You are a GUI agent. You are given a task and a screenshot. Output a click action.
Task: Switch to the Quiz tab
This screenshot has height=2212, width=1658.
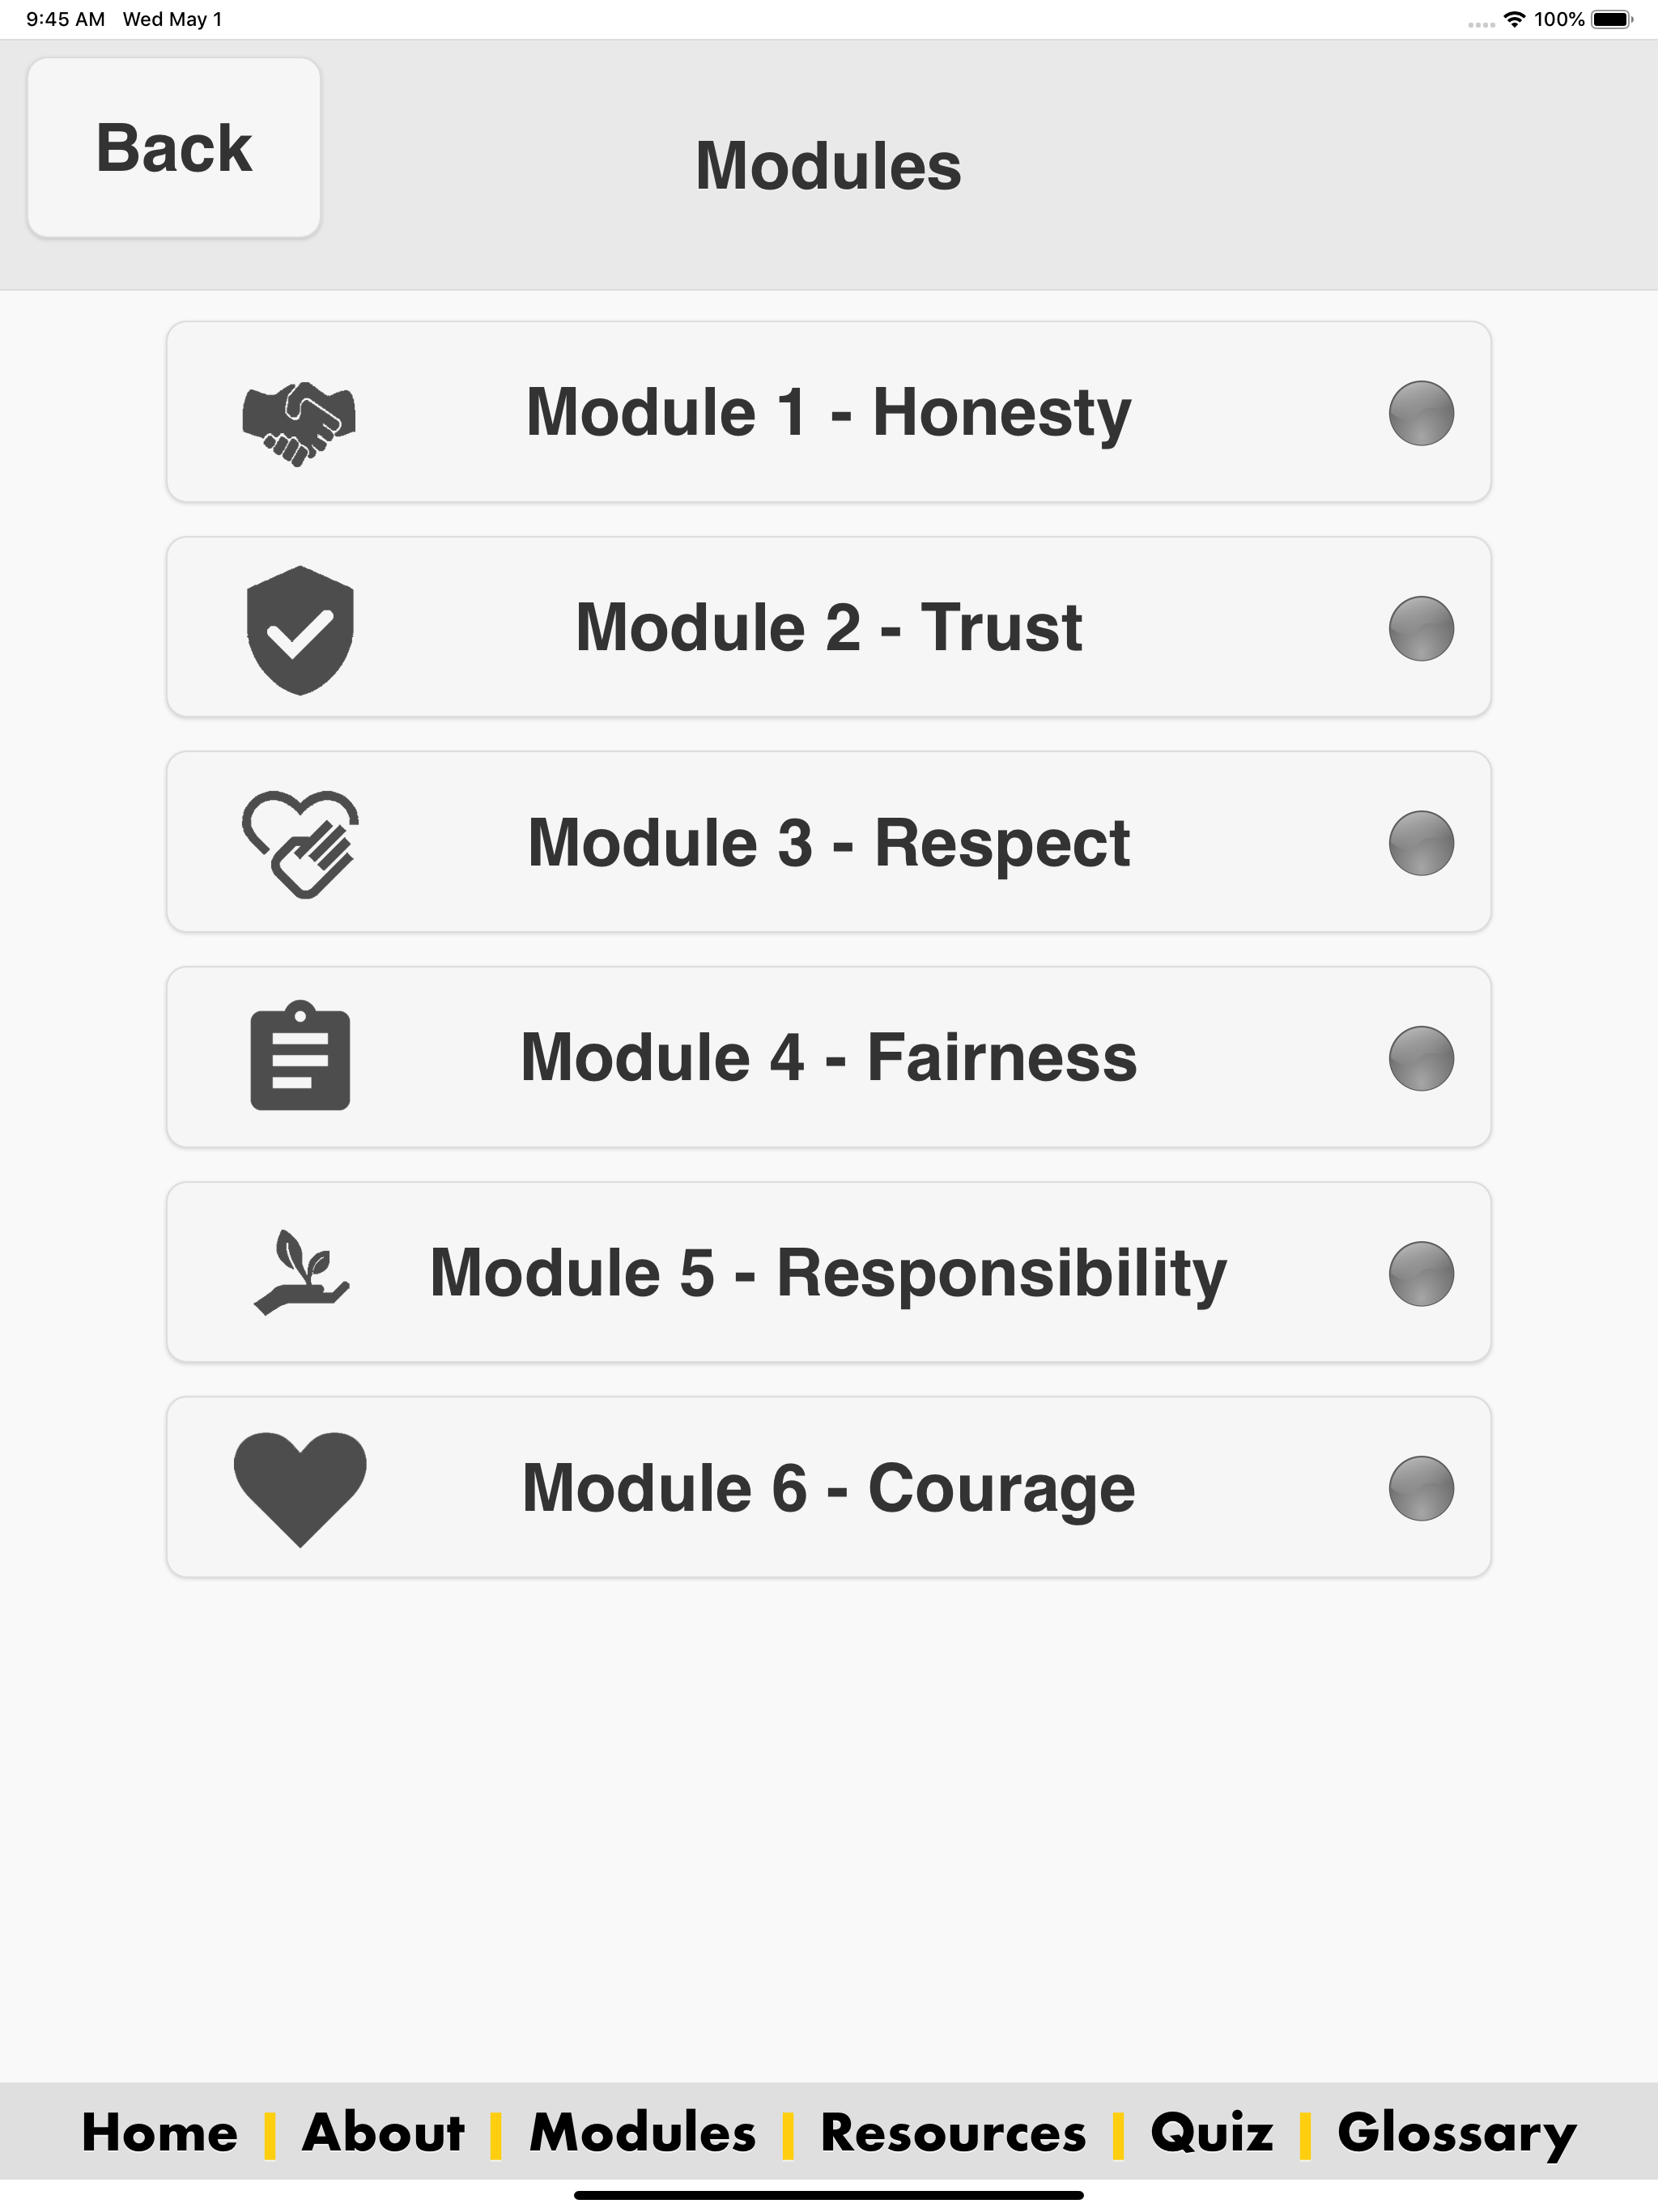click(1212, 2132)
